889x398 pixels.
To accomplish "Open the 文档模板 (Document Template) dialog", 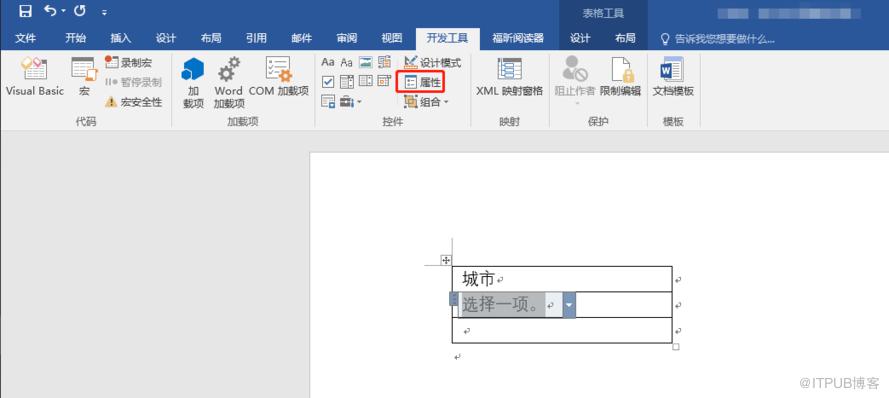I will [672, 77].
